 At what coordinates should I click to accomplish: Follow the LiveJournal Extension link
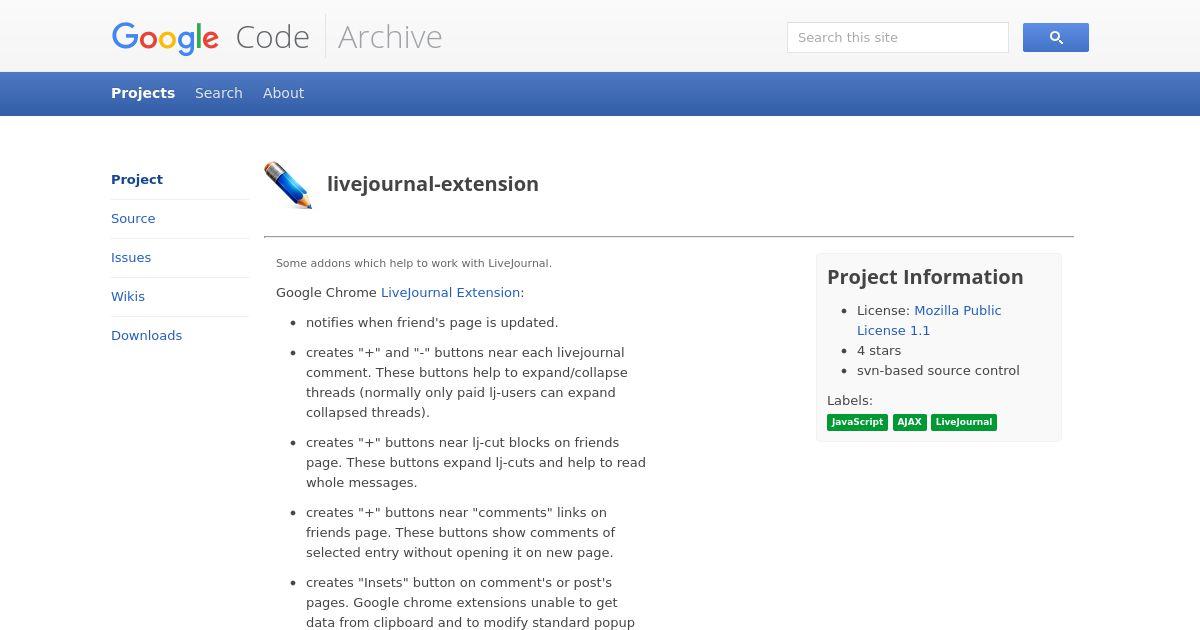tap(450, 293)
